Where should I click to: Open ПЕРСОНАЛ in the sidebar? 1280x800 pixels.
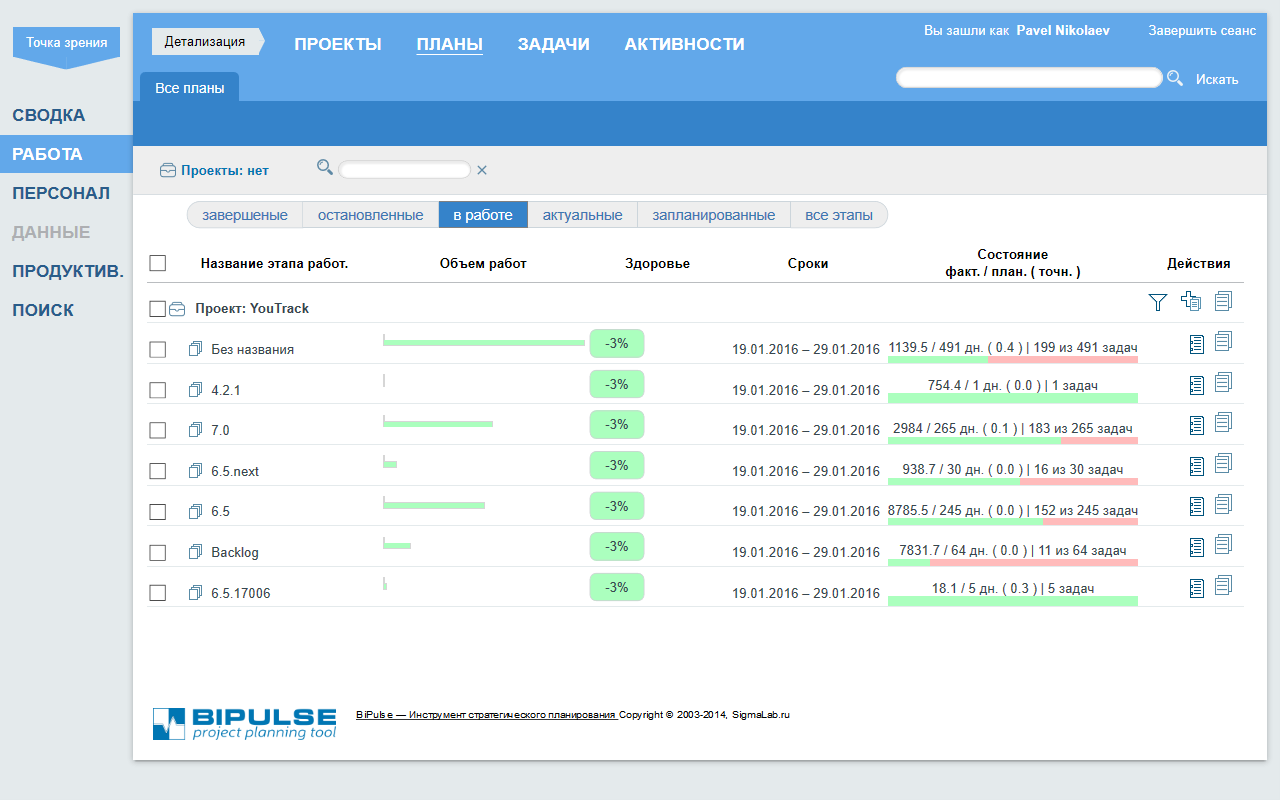click(x=61, y=193)
